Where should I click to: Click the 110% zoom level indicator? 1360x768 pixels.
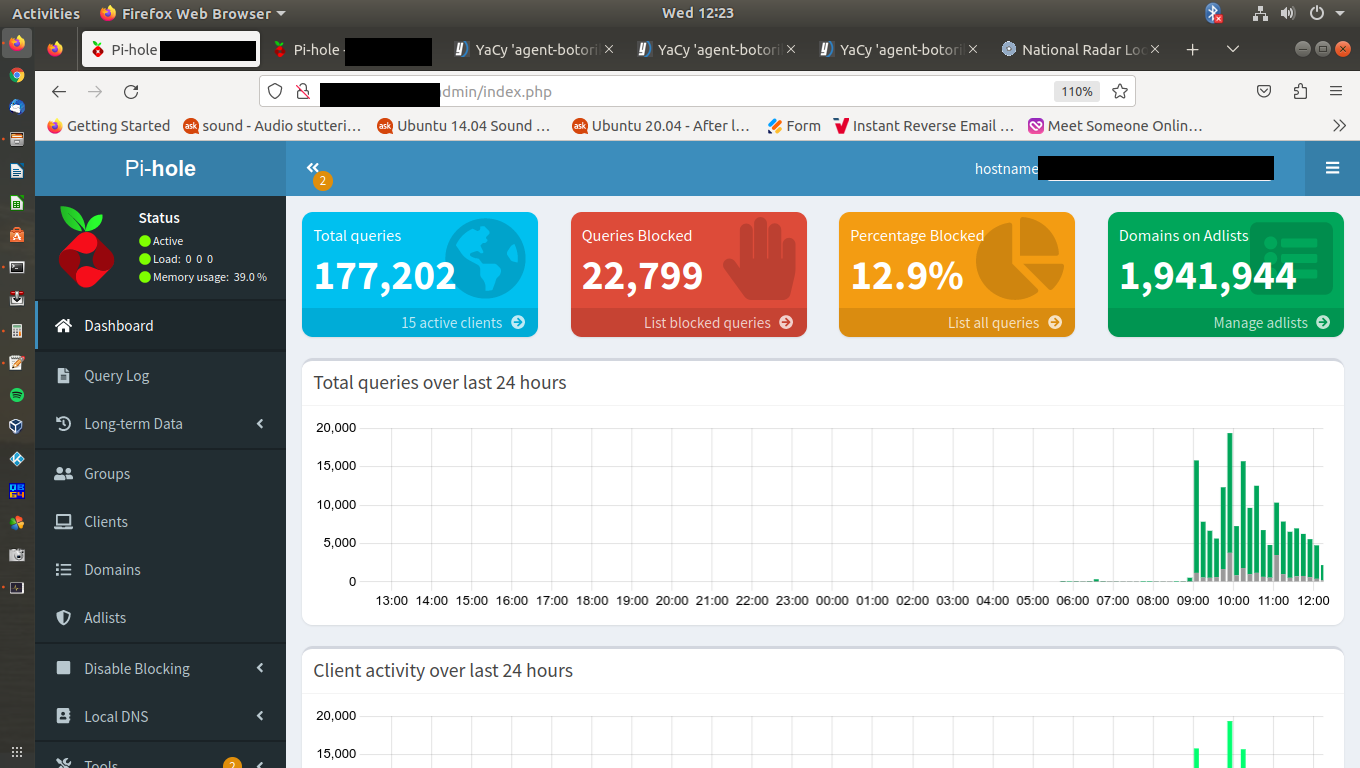[x=1076, y=92]
